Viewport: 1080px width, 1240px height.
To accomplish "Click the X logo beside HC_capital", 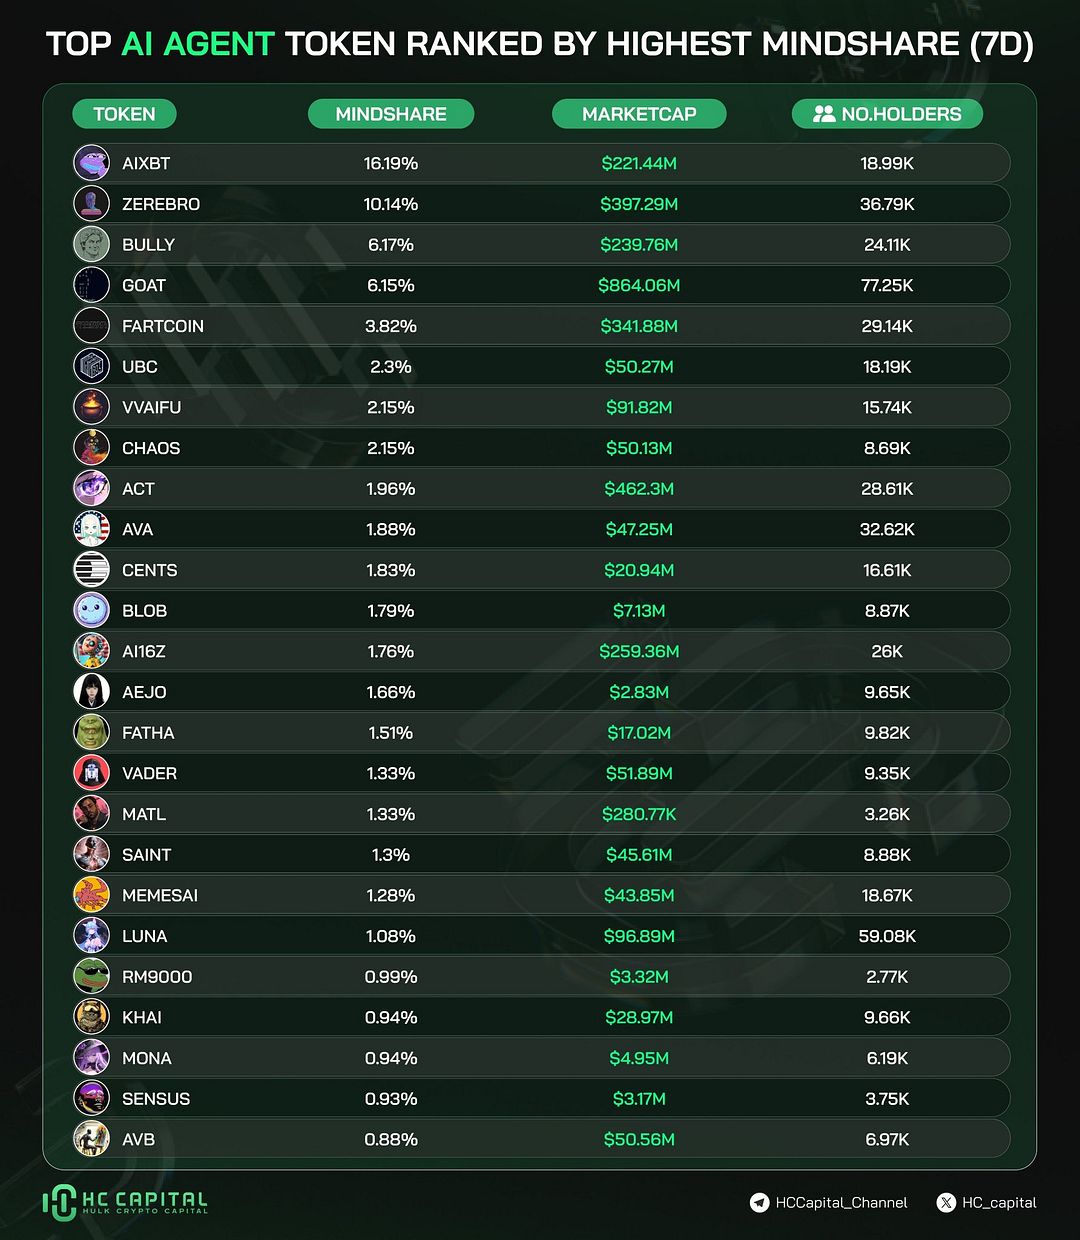I will pos(946,1203).
